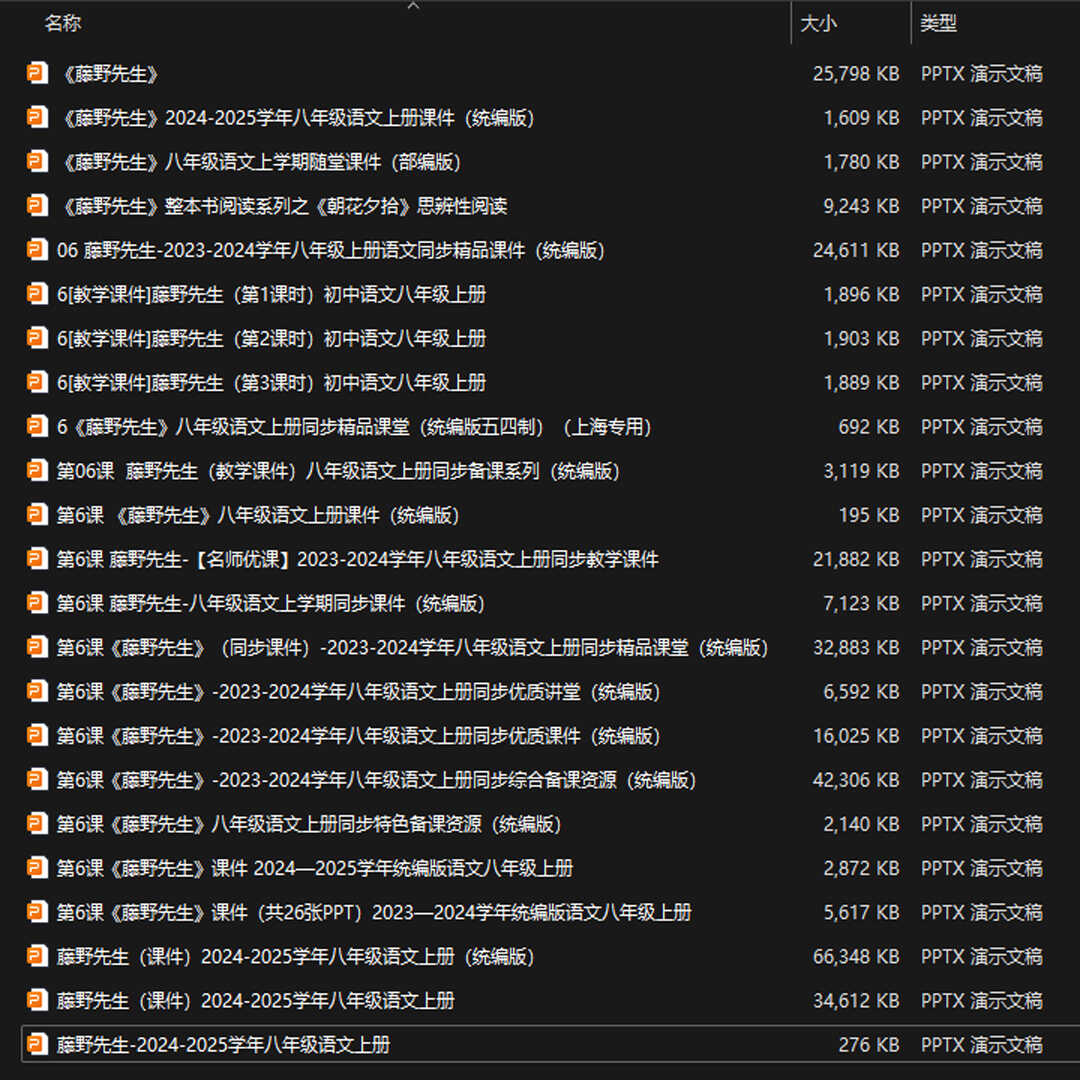
Task: Select the 课件（共26张PPT）file name
Action: coord(374,911)
